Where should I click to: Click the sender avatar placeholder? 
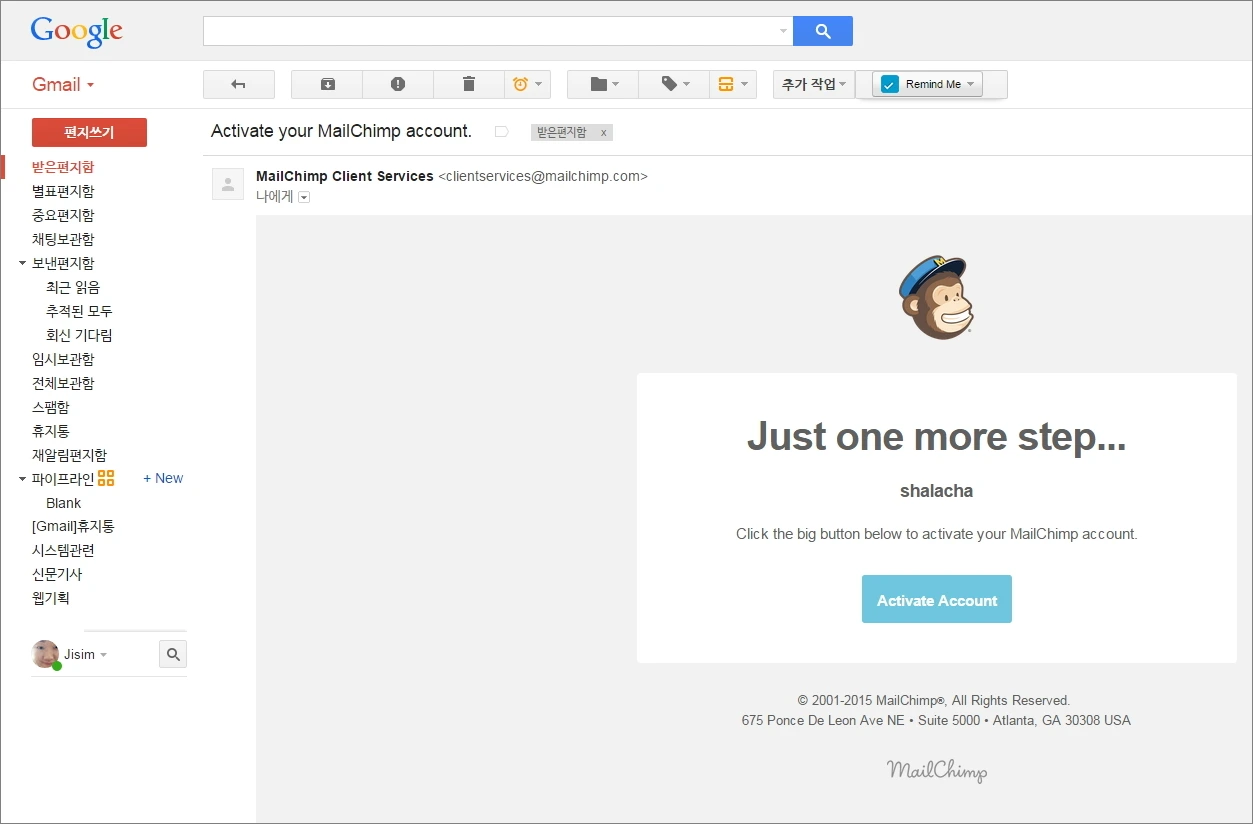[228, 184]
